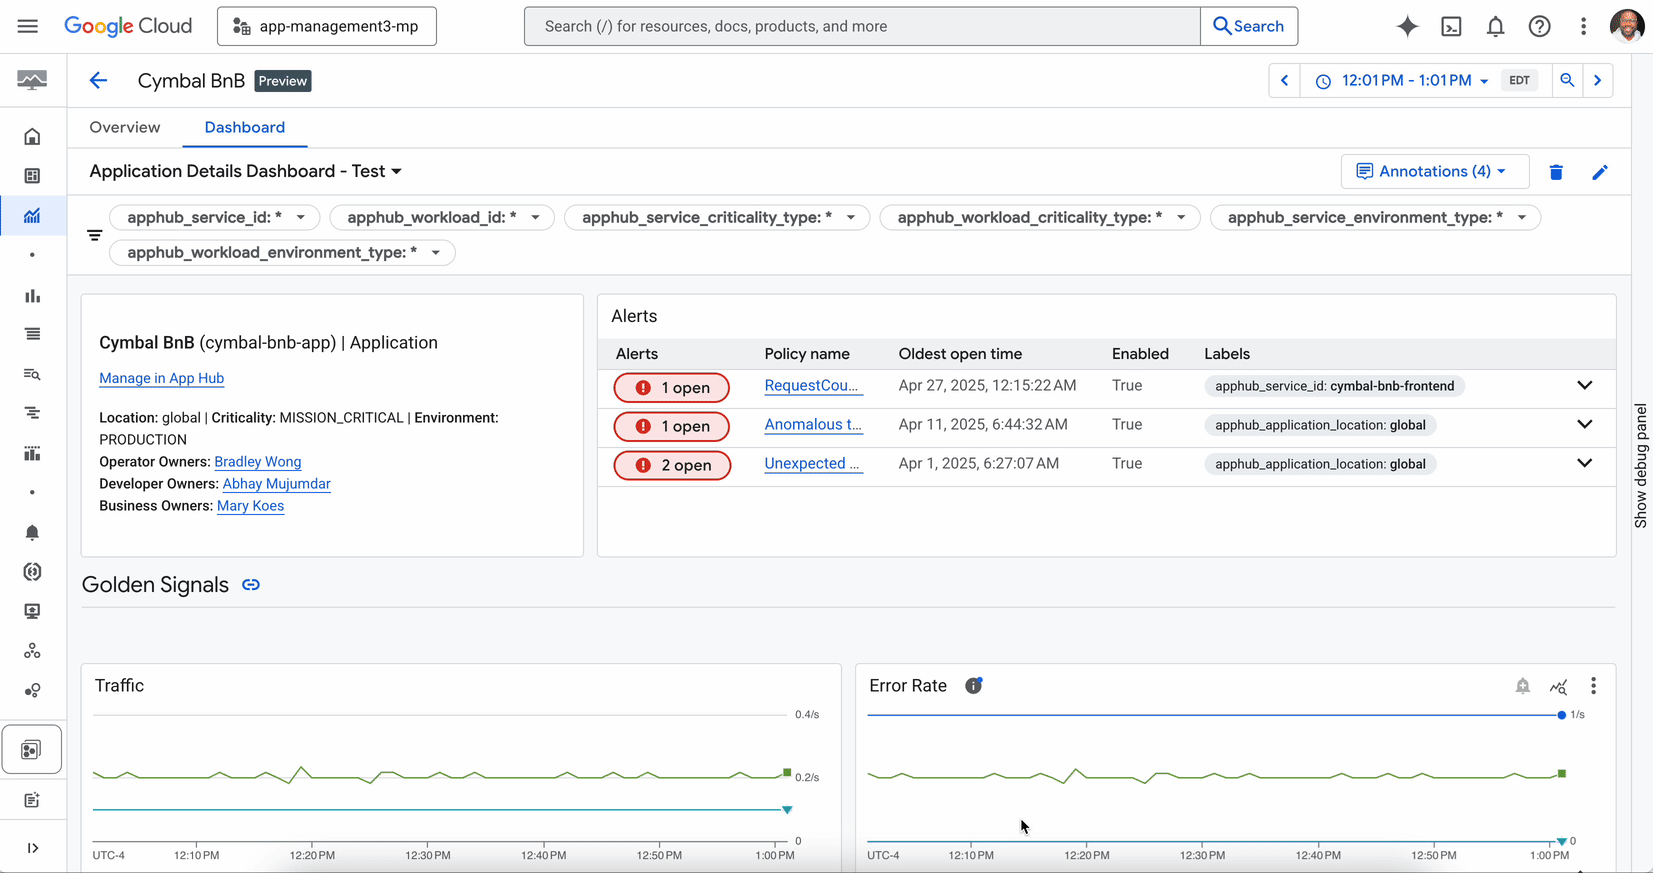Click the filter icon beside filter chips
This screenshot has height=873, width=1653.
coord(94,235)
